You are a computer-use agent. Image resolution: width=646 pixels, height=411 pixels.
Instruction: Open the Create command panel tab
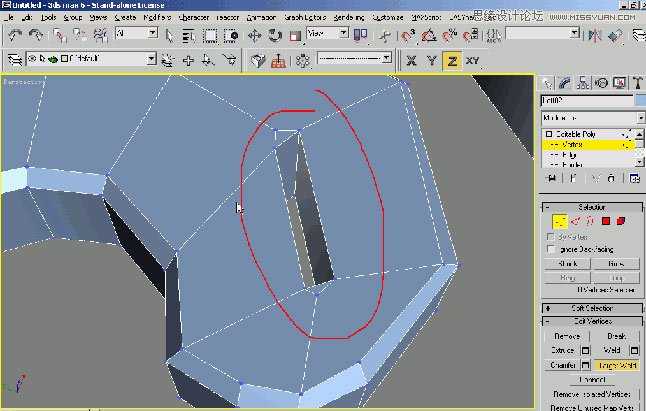(x=547, y=84)
